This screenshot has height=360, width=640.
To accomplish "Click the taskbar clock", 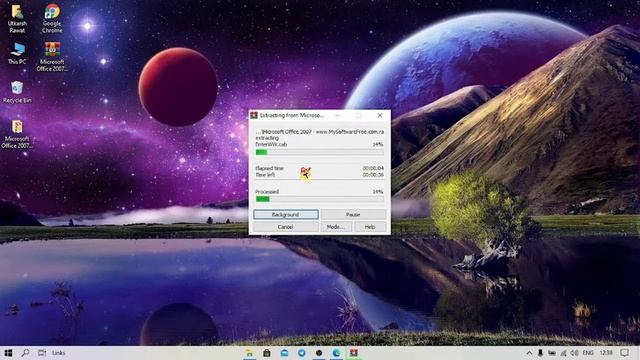I will point(606,353).
